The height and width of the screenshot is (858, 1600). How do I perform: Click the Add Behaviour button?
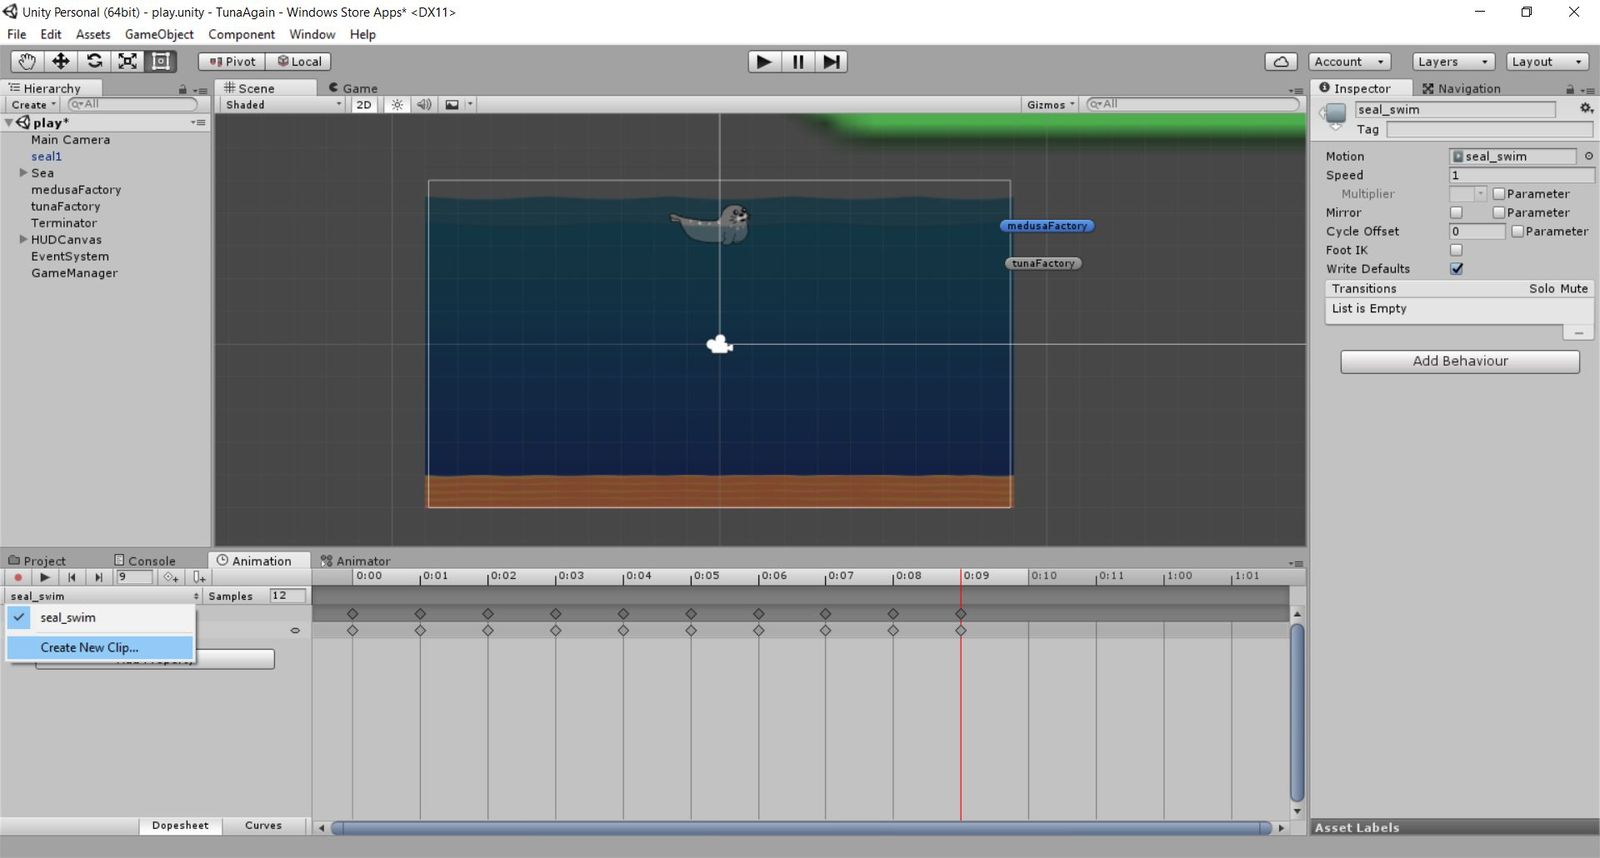(x=1460, y=361)
